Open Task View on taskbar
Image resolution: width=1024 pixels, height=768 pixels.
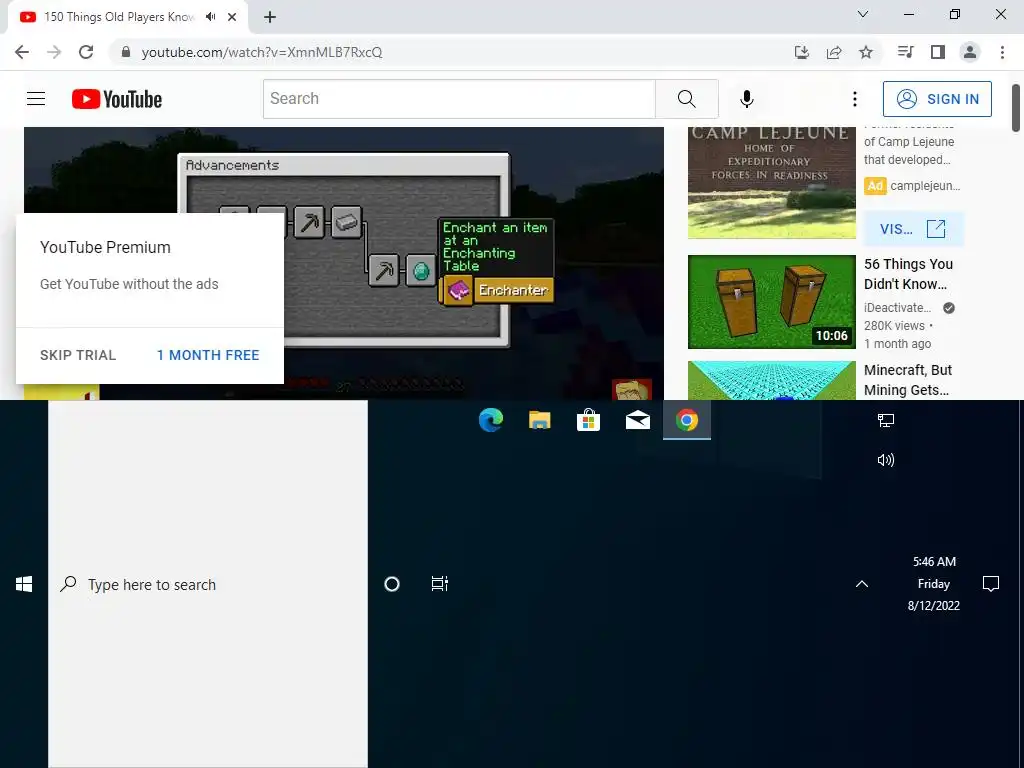coord(440,584)
